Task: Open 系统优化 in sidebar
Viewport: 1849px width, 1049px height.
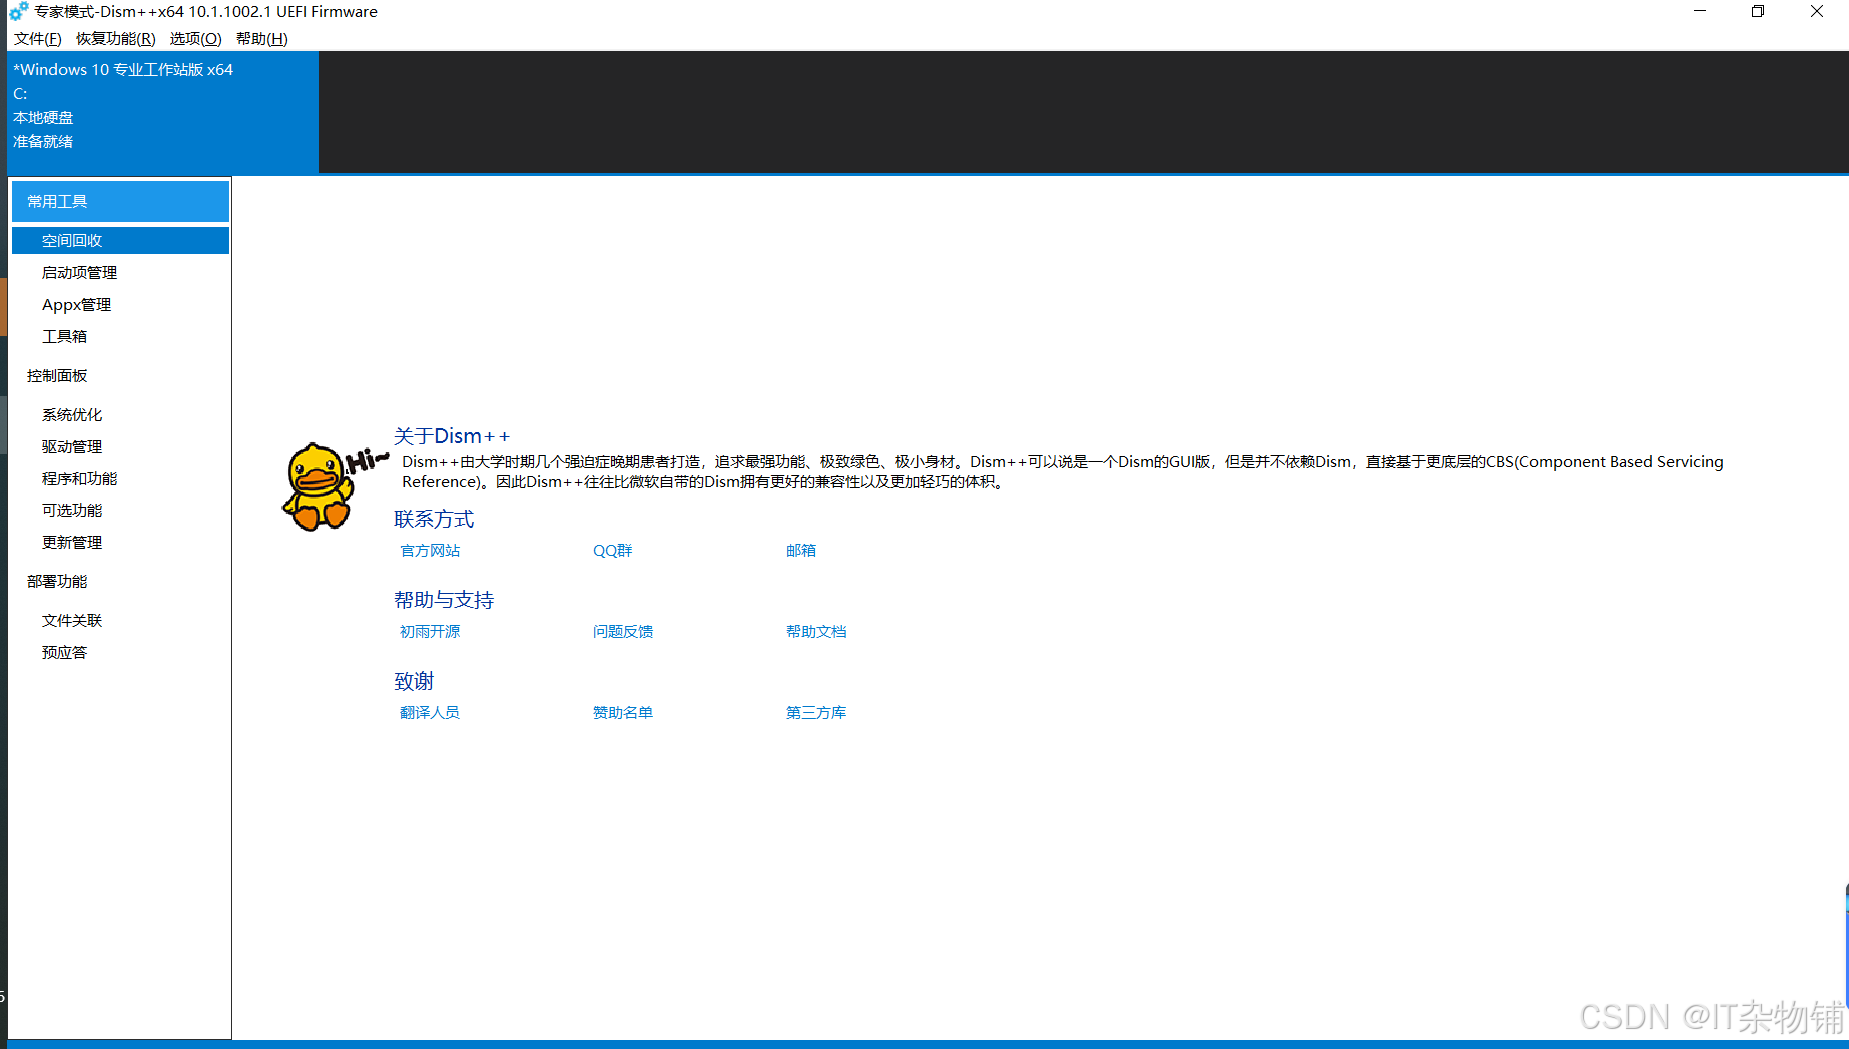Action: coord(120,414)
